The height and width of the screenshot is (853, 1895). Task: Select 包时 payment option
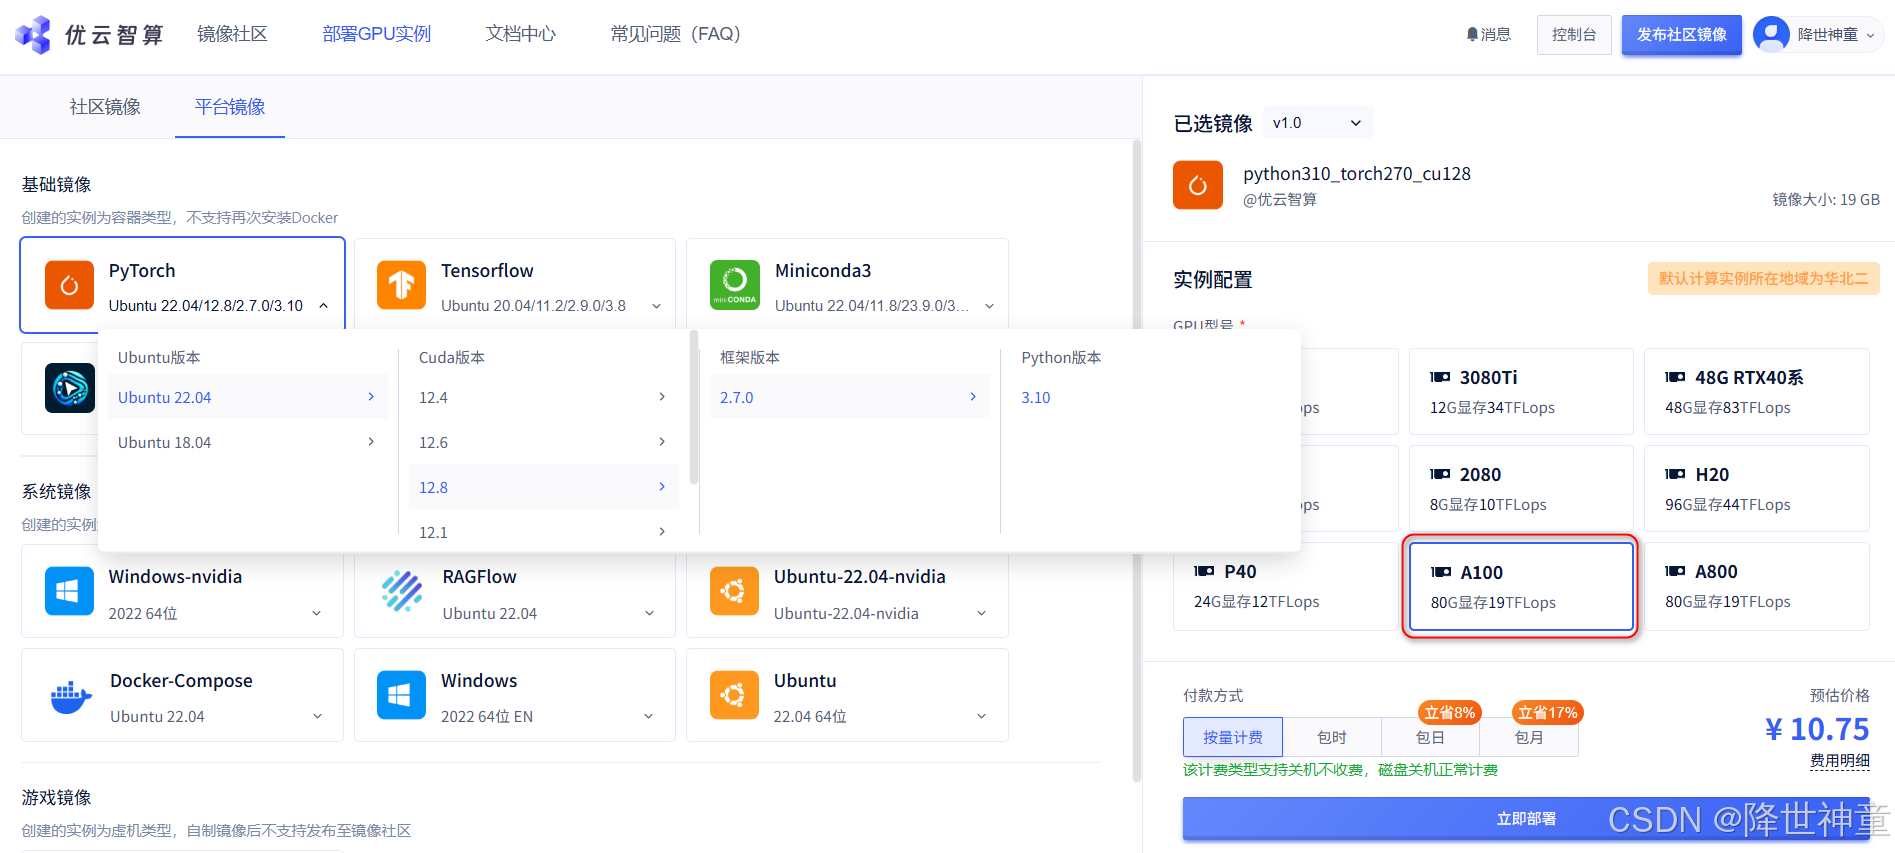coord(1332,737)
